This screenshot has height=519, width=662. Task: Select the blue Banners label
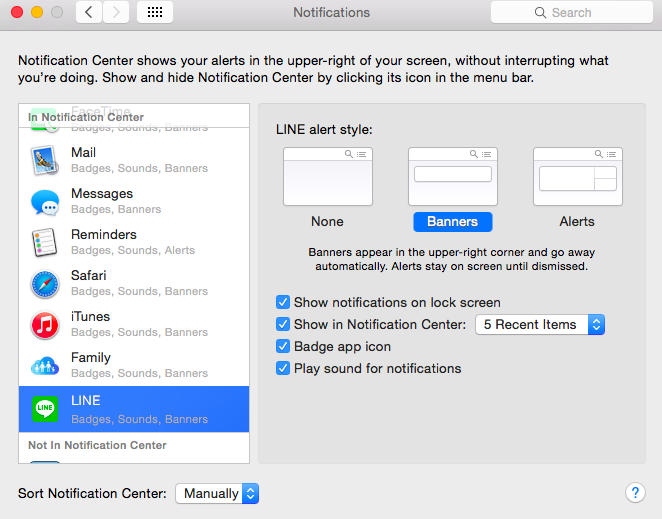(x=453, y=222)
